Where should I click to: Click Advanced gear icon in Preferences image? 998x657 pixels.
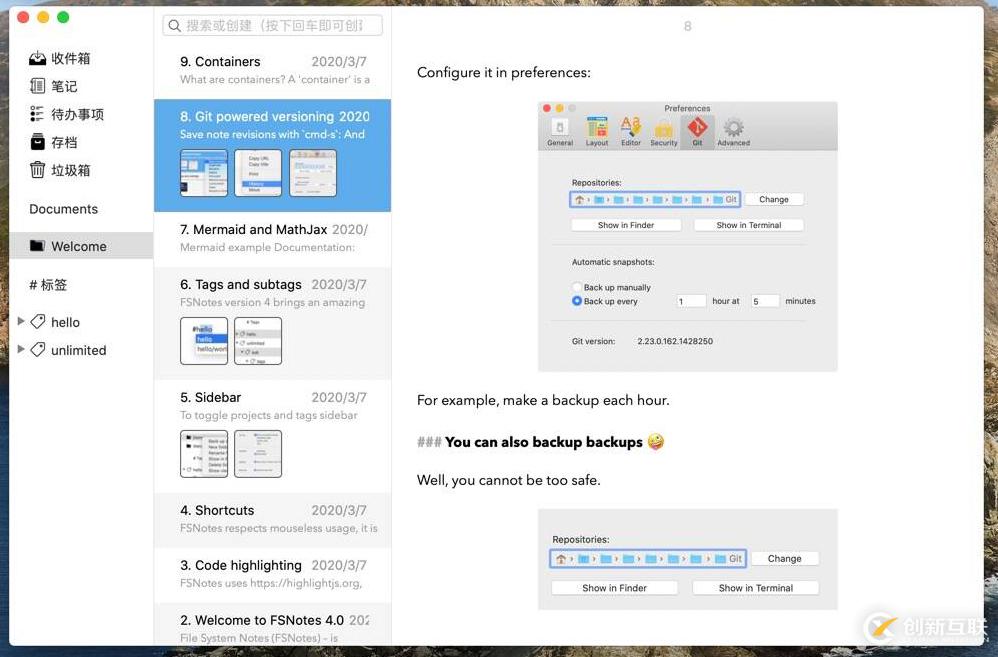733,127
